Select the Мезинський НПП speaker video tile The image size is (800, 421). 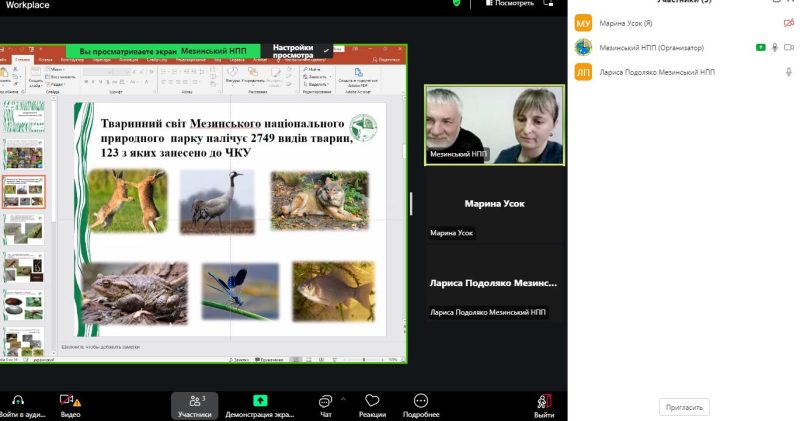click(494, 125)
